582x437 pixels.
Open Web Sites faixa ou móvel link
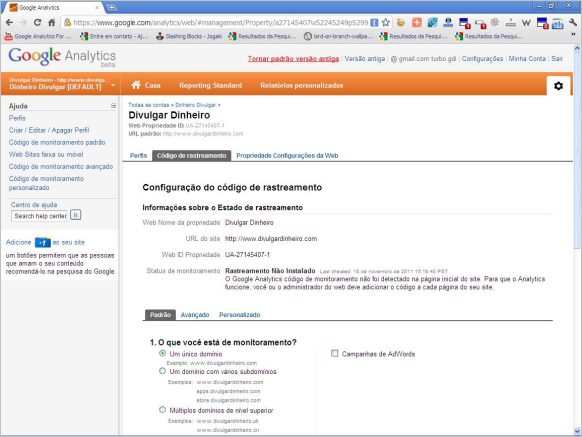pyautogui.click(x=46, y=154)
